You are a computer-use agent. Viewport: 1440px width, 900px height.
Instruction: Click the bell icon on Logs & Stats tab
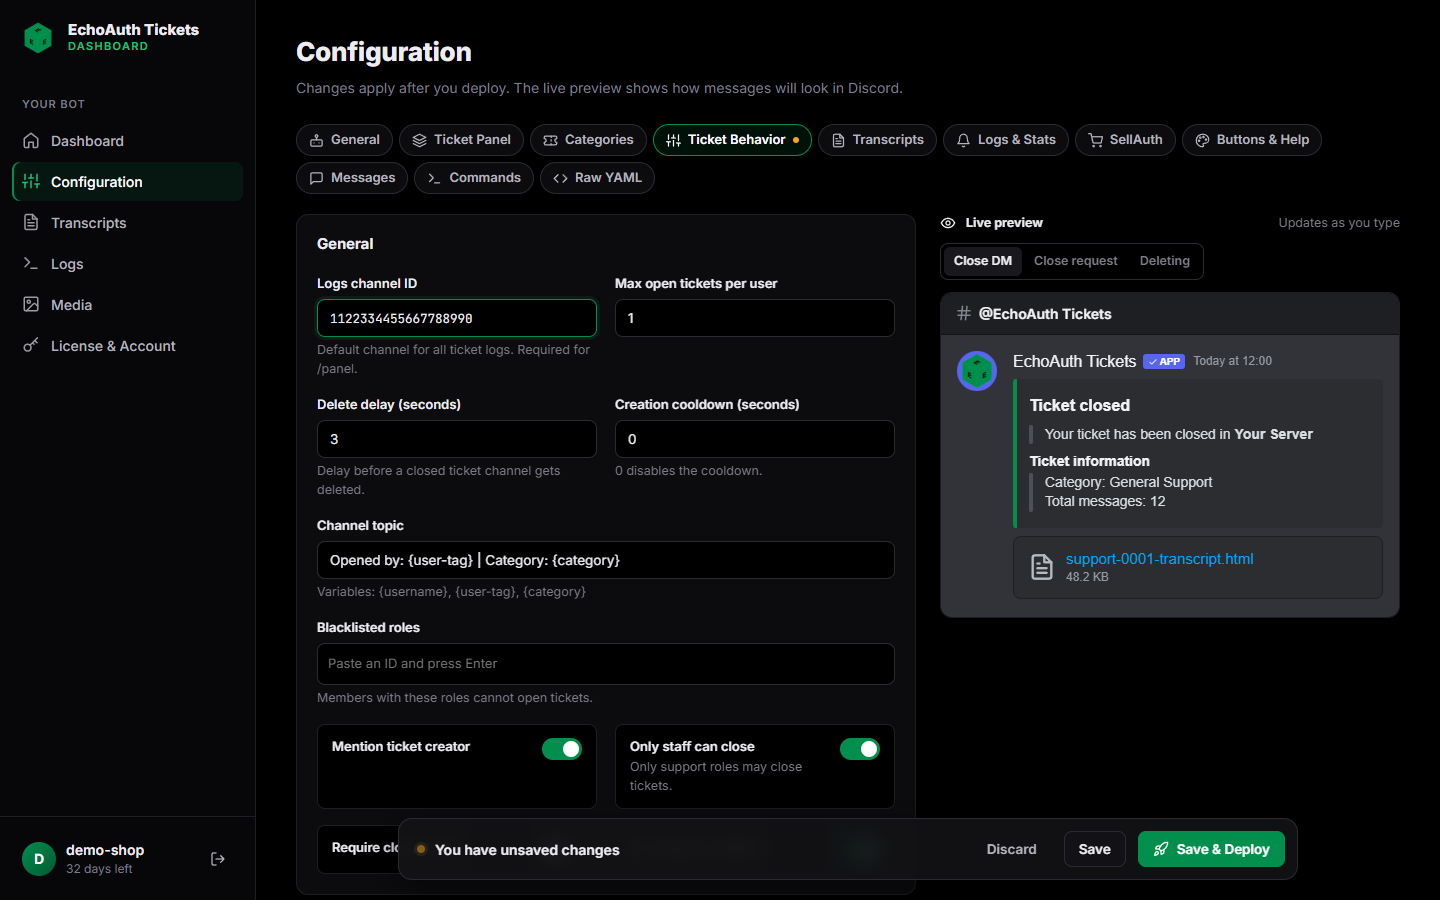tap(963, 140)
